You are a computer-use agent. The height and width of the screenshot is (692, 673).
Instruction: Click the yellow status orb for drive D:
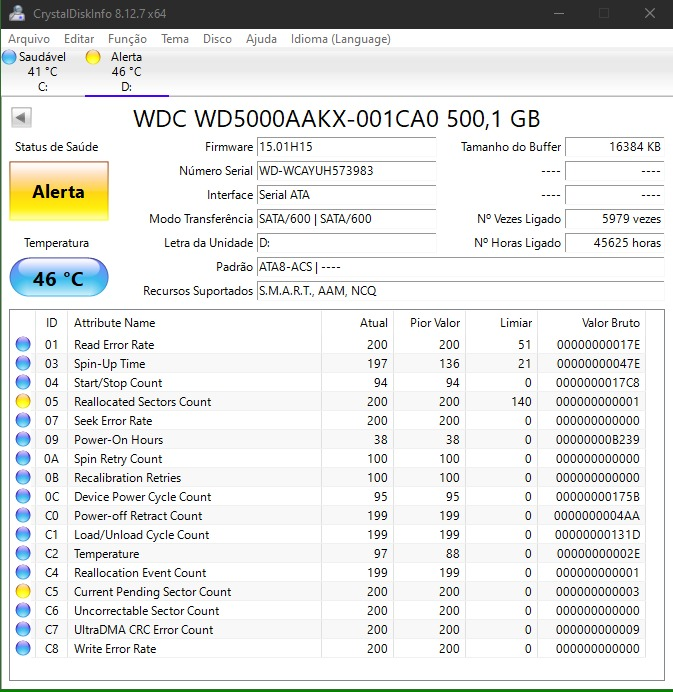pos(93,57)
